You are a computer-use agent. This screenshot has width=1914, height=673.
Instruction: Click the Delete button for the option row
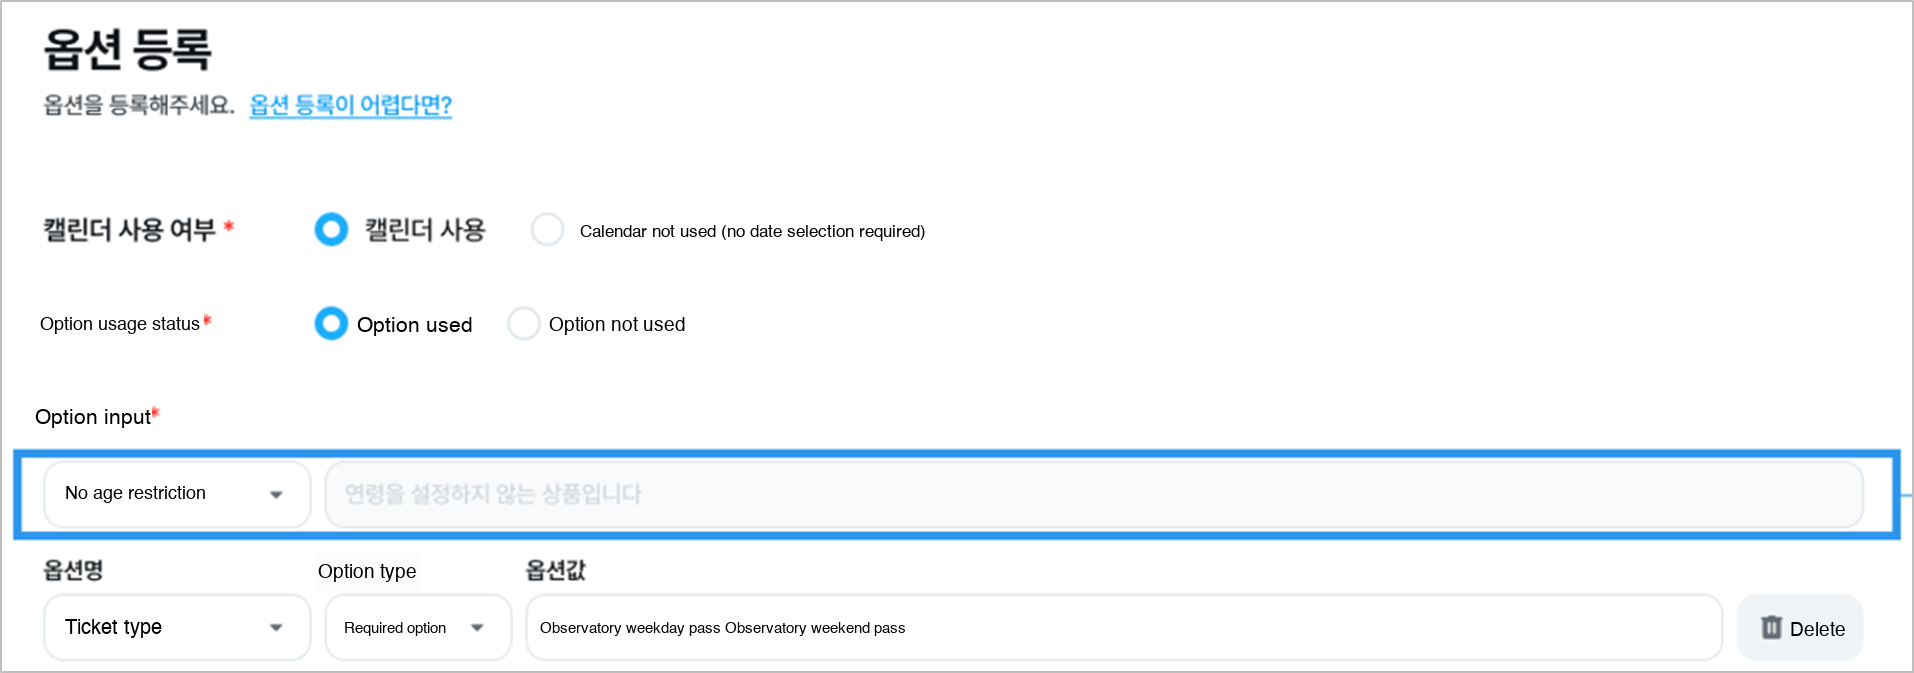pyautogui.click(x=1800, y=627)
